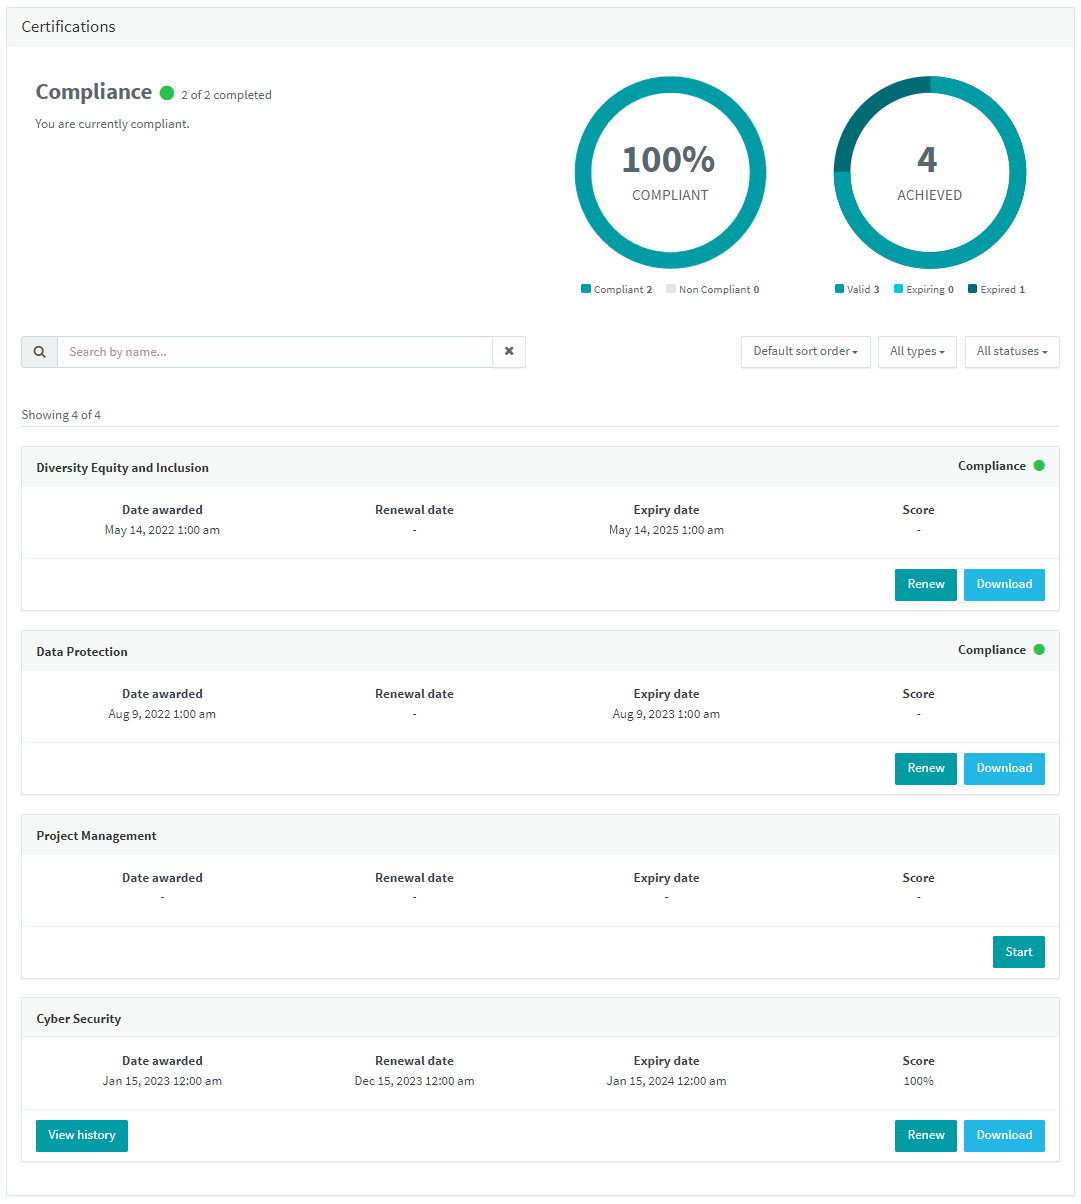Click the Cyber Security score '100%'
The height and width of the screenshot is (1204, 1081).
918,1081
